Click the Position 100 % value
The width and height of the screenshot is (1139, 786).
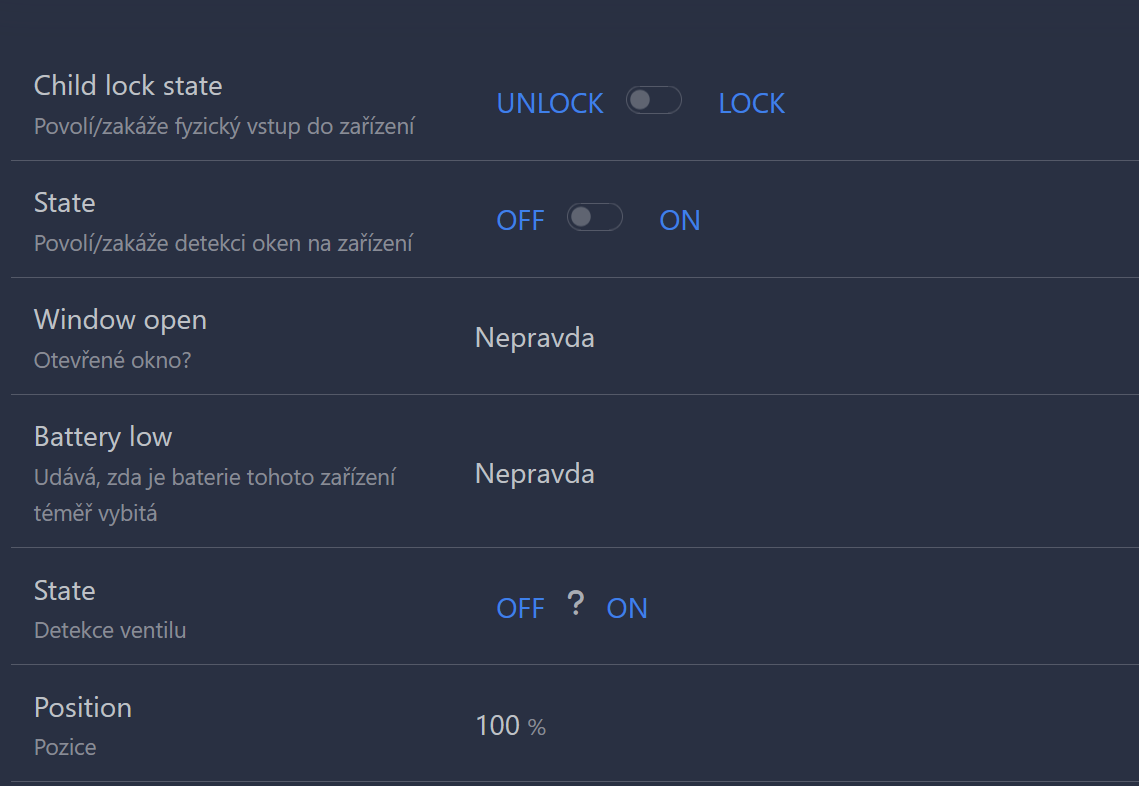click(510, 726)
